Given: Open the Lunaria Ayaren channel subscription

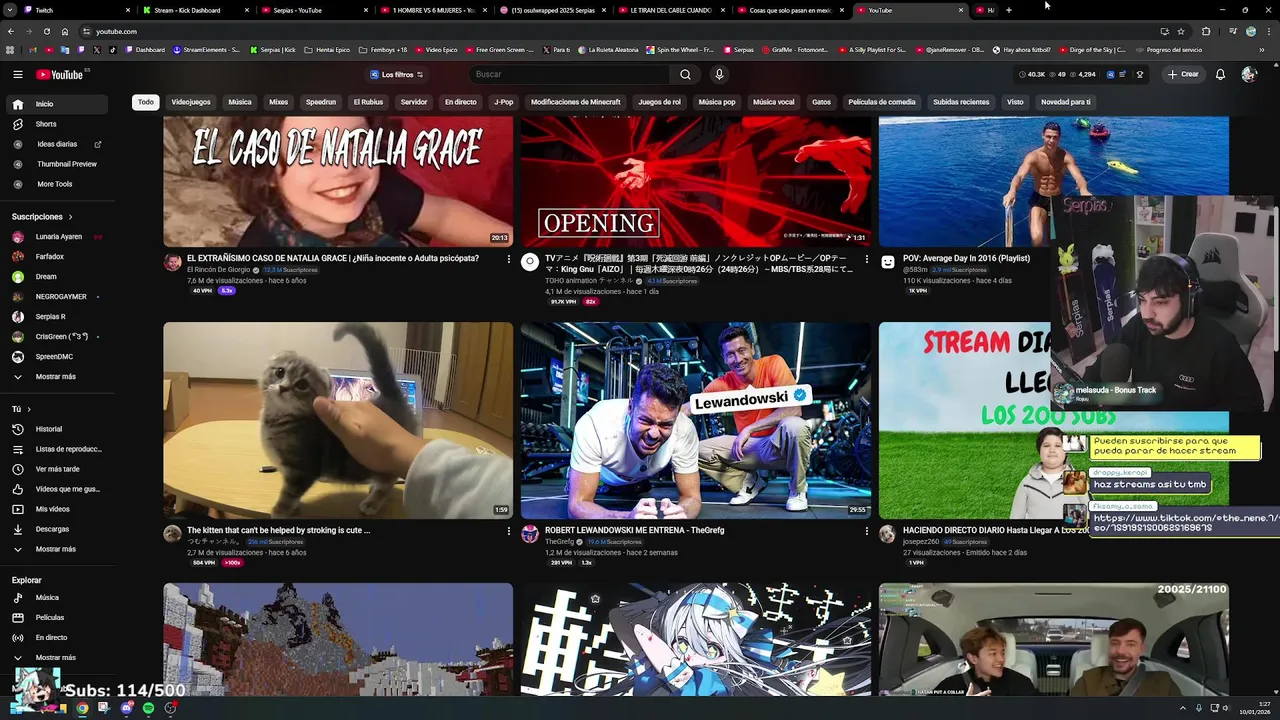Looking at the screenshot, I should click(56, 237).
